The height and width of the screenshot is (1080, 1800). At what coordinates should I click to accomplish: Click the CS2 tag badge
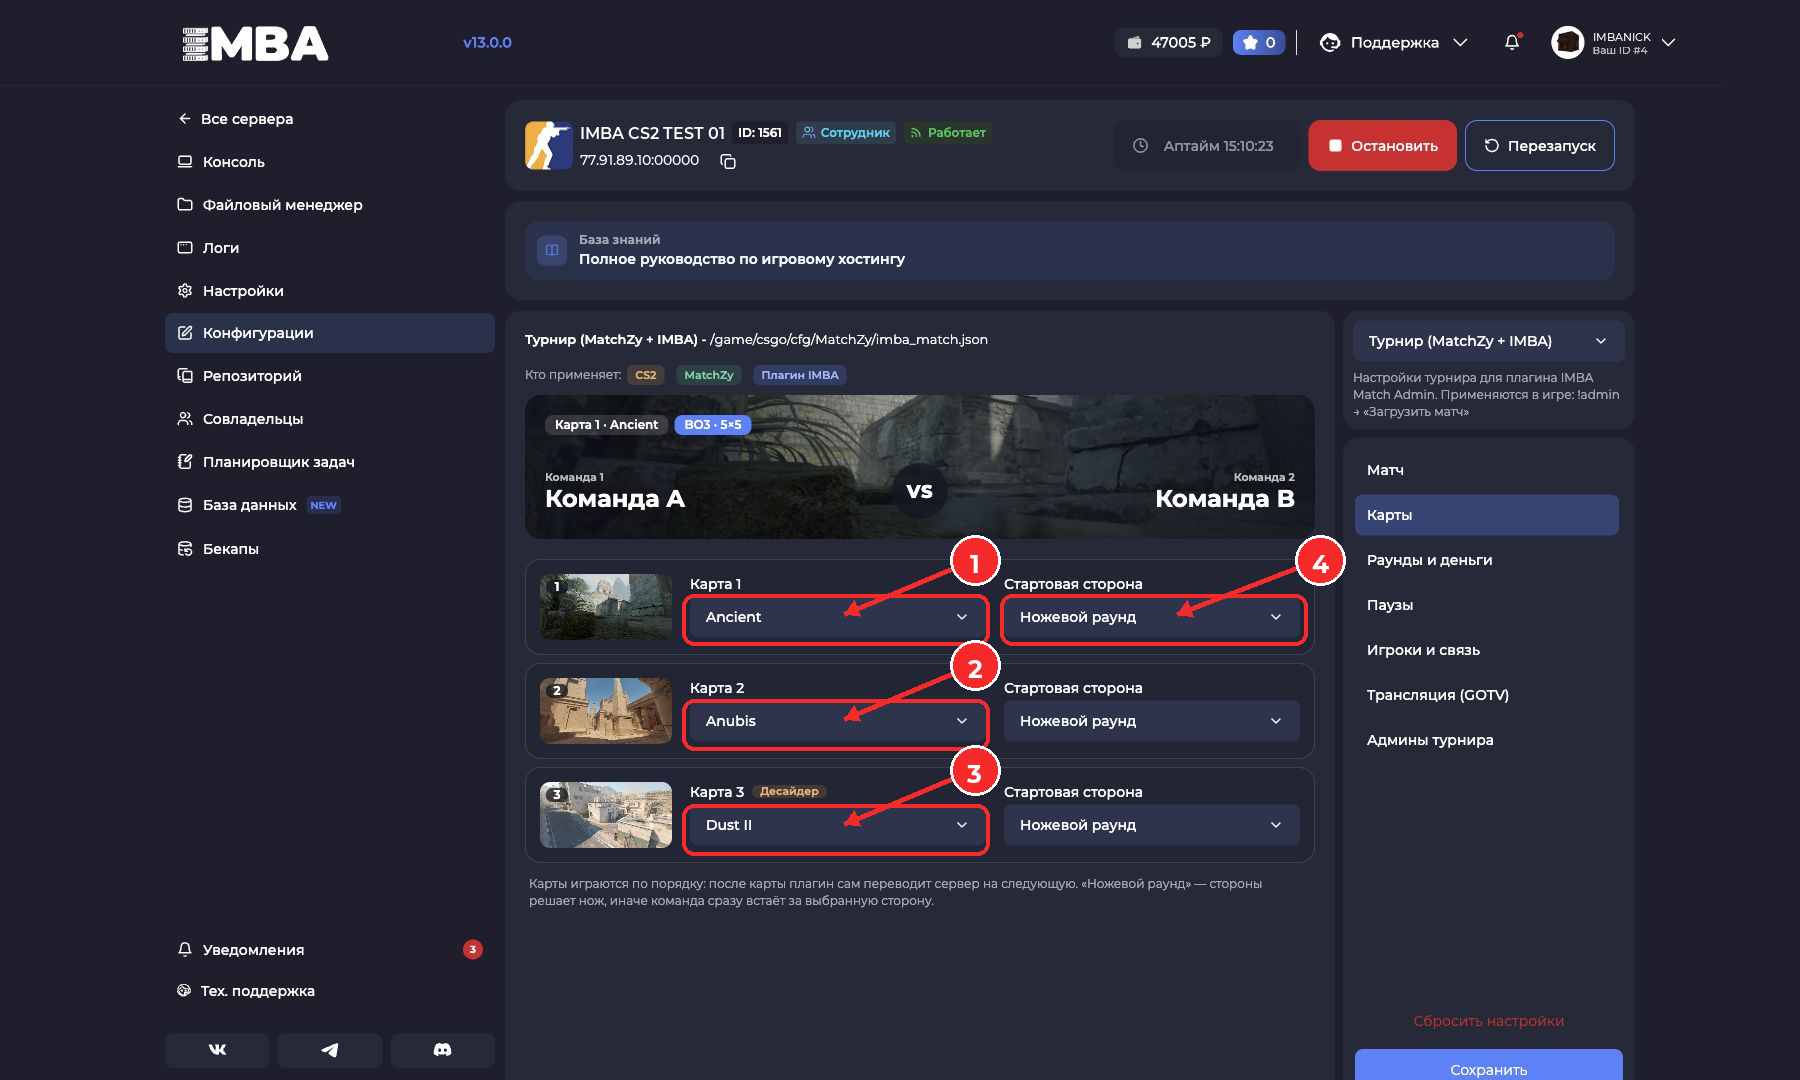(x=646, y=375)
